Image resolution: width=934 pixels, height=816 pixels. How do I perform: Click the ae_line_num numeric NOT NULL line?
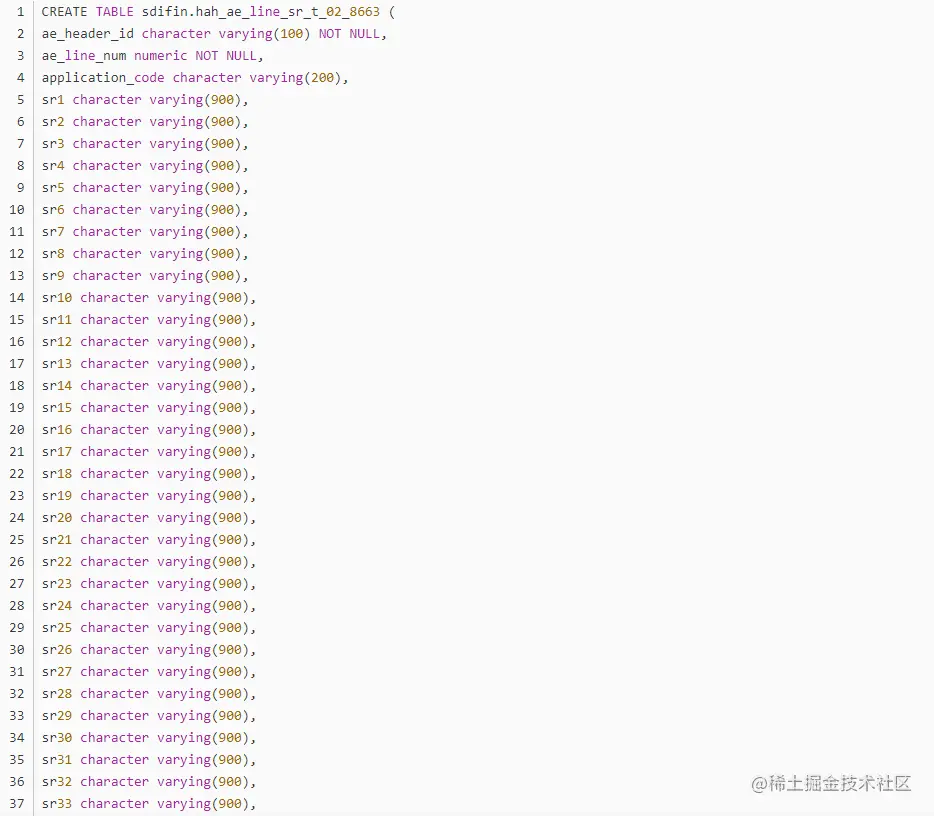152,56
